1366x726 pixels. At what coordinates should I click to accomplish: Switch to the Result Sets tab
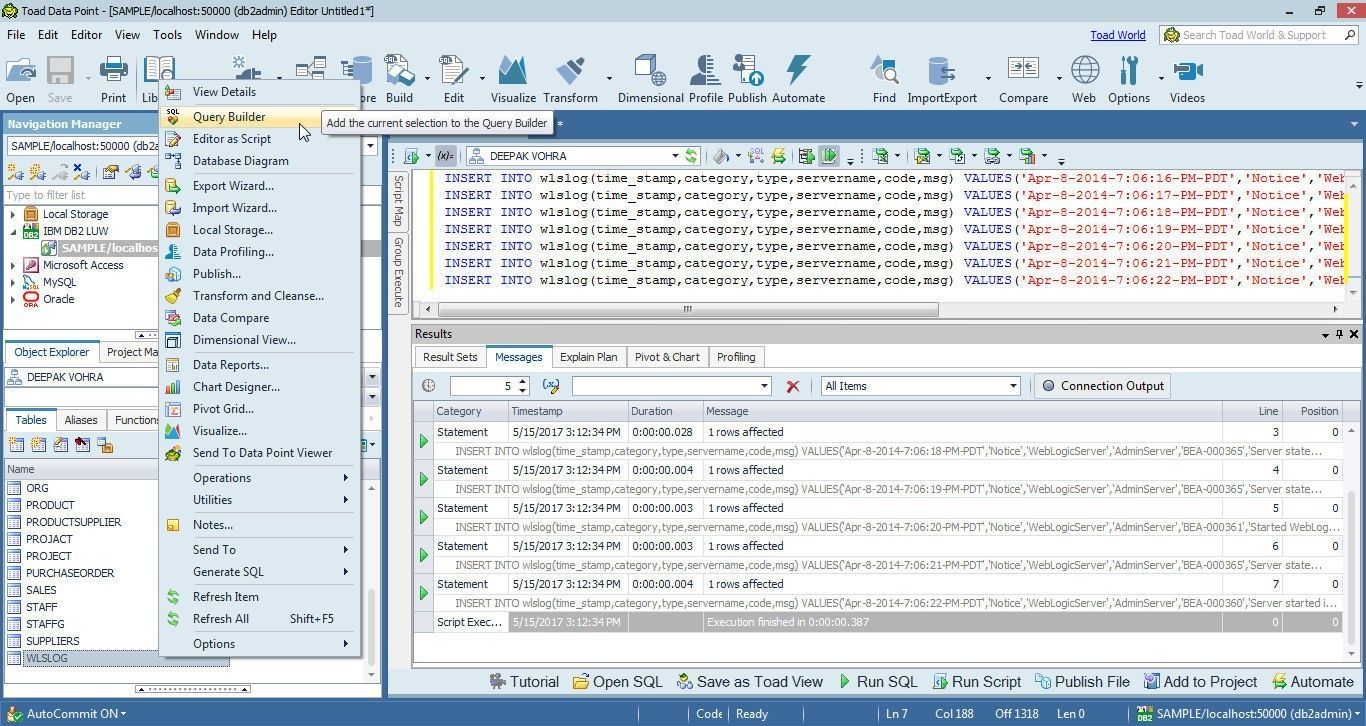coord(450,357)
